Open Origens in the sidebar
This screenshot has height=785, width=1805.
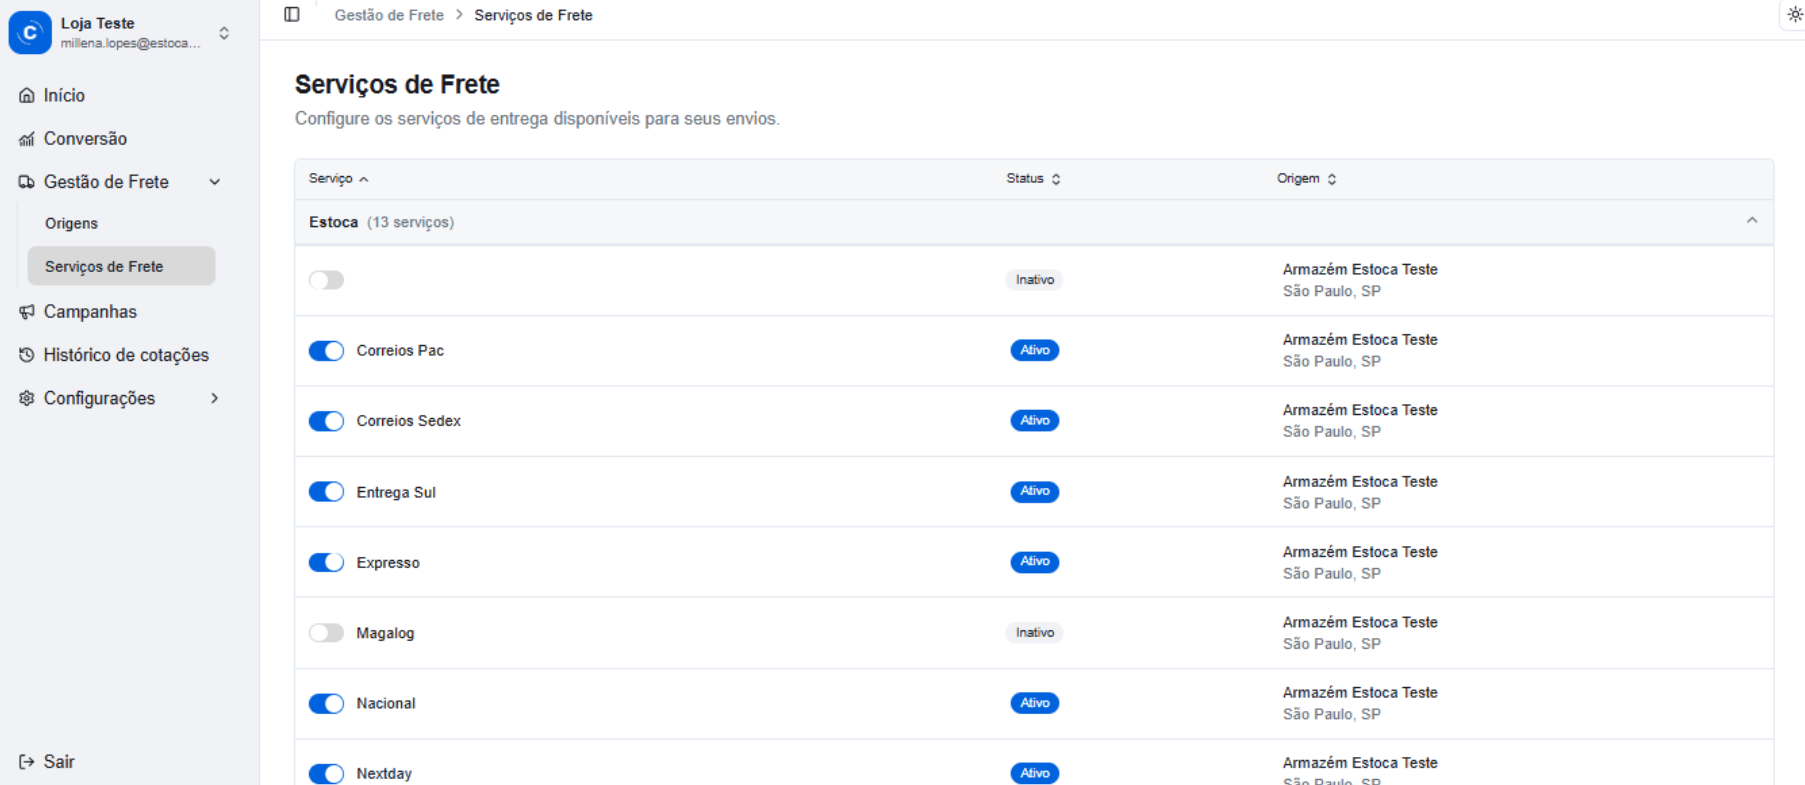(71, 224)
